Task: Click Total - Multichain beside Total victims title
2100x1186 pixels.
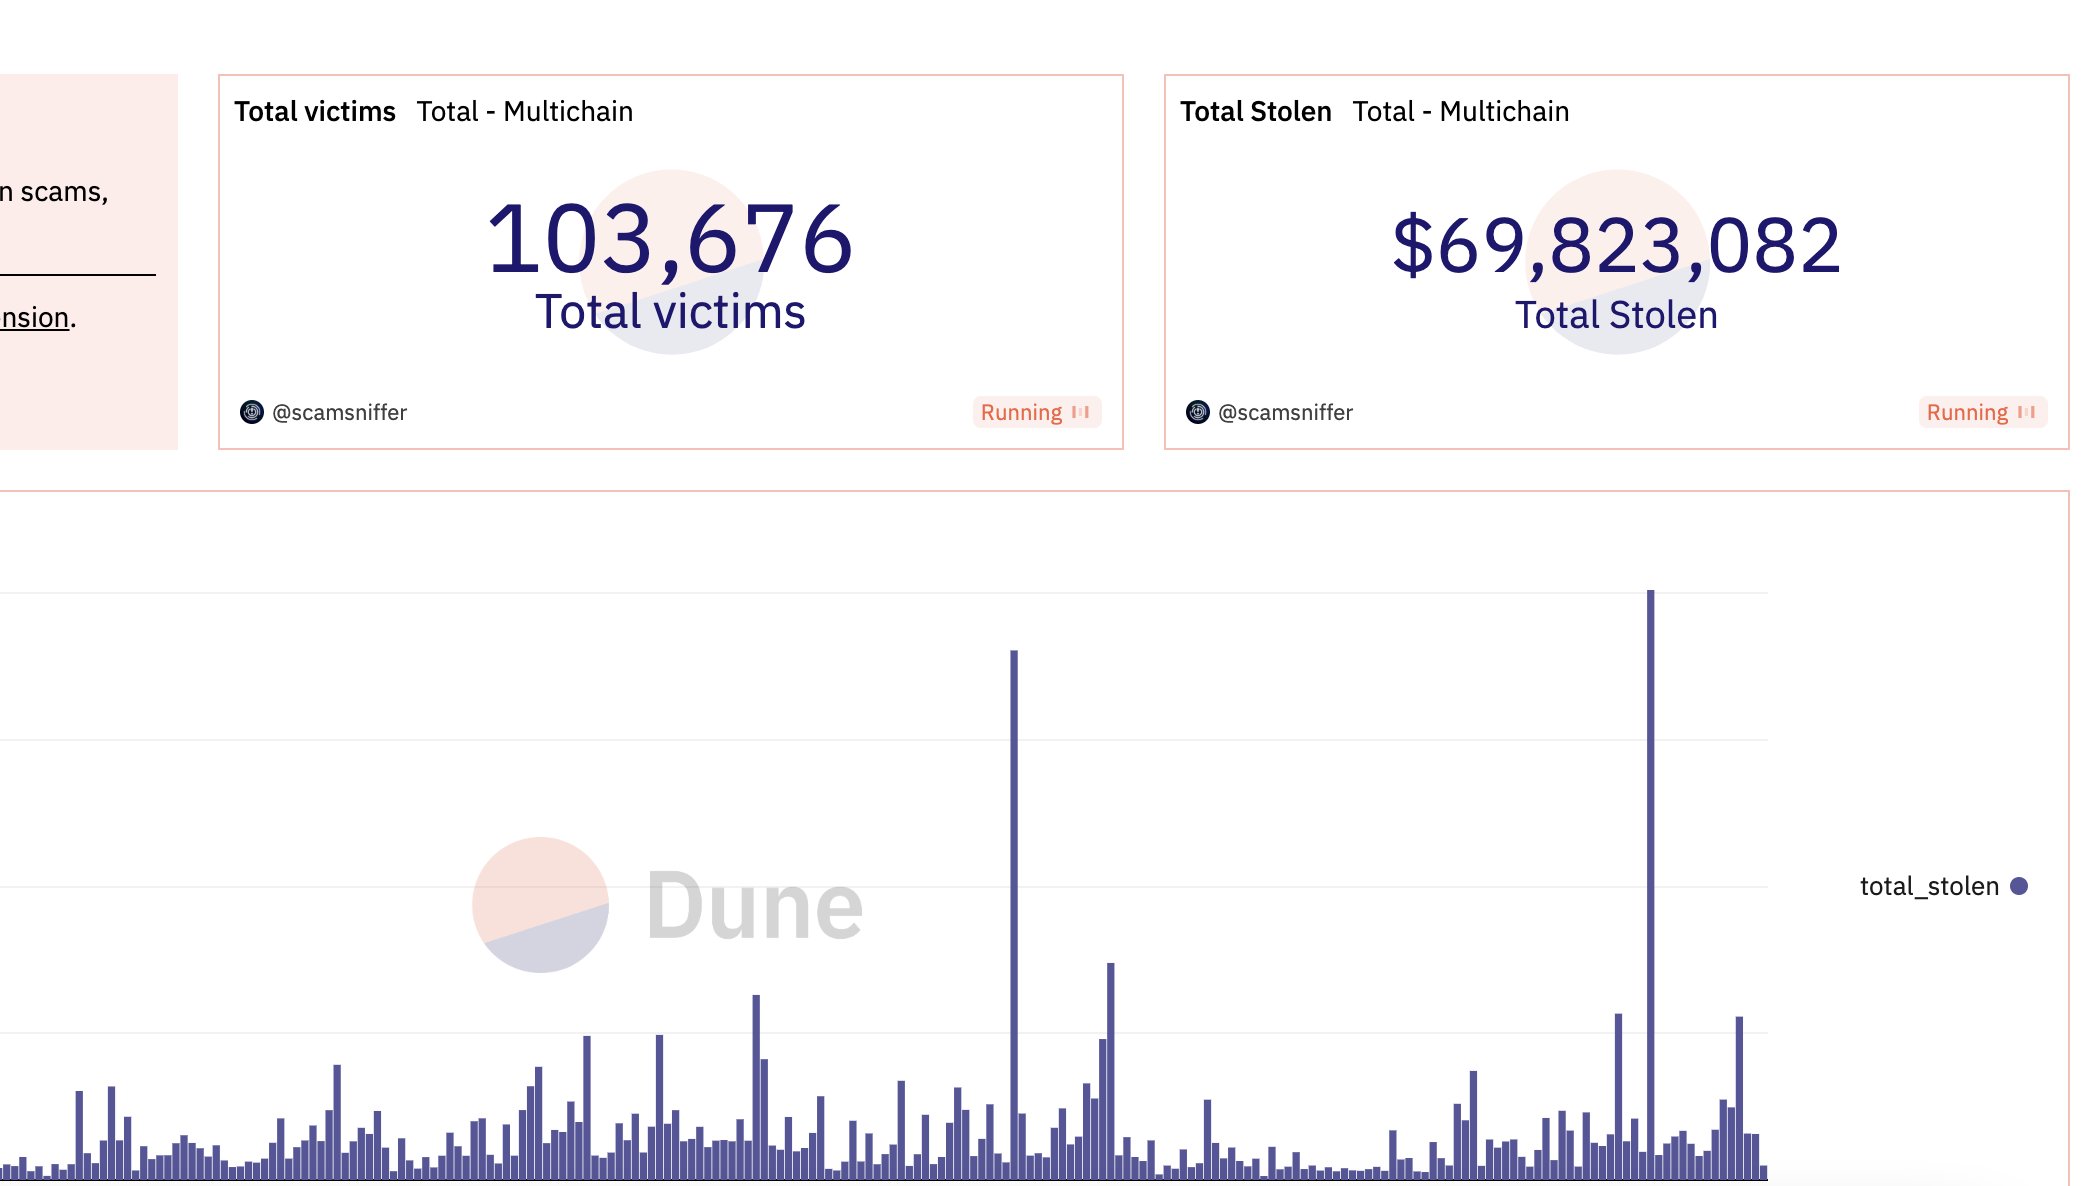Action: coord(525,111)
